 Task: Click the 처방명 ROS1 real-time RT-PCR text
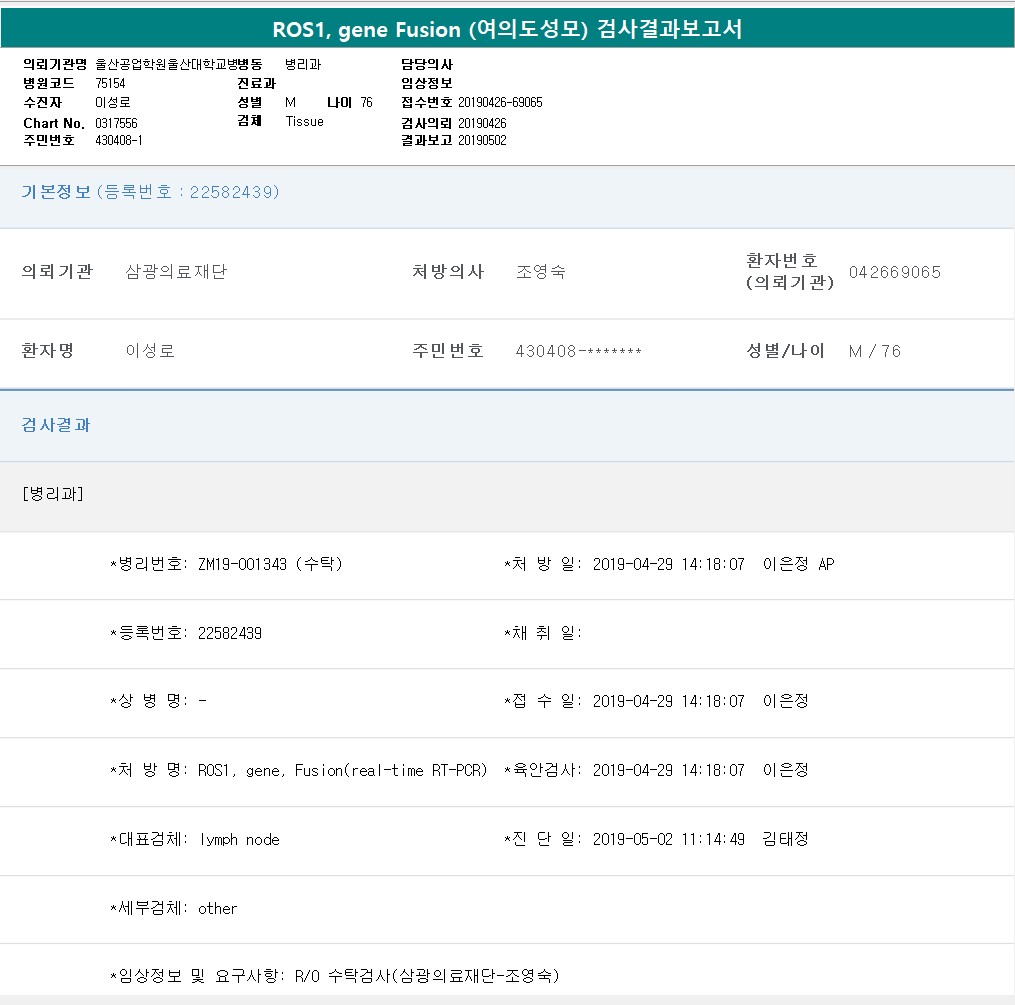point(342,770)
